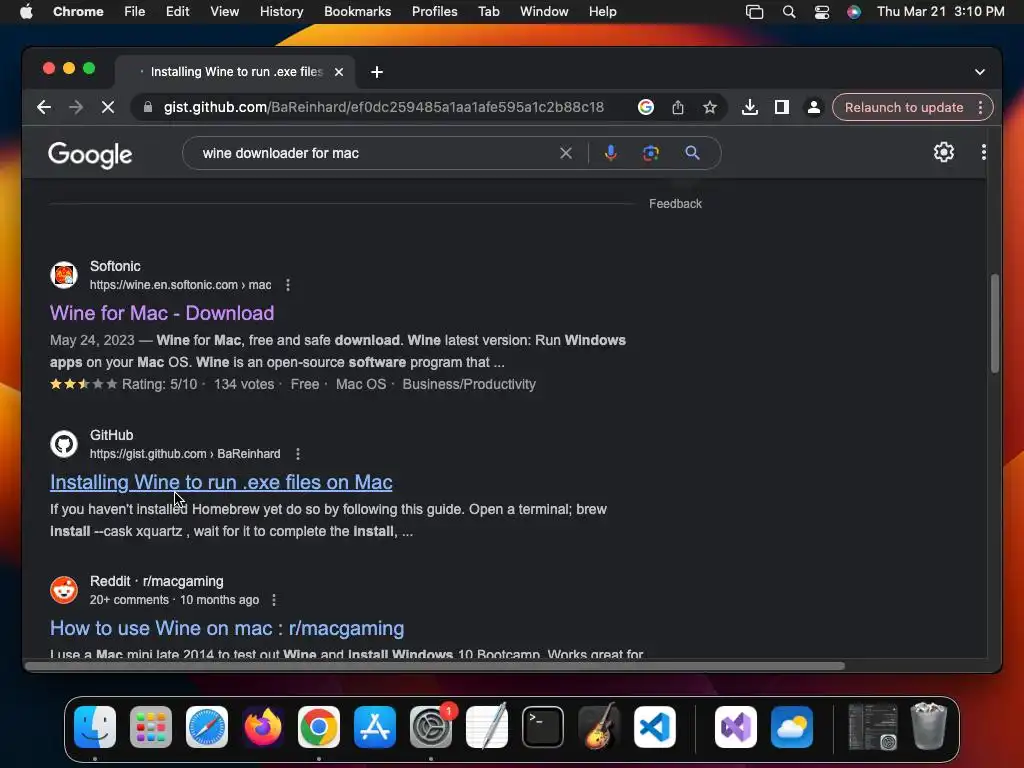Open Installing Wine to run .exe link
1024x768 pixels.
point(221,482)
